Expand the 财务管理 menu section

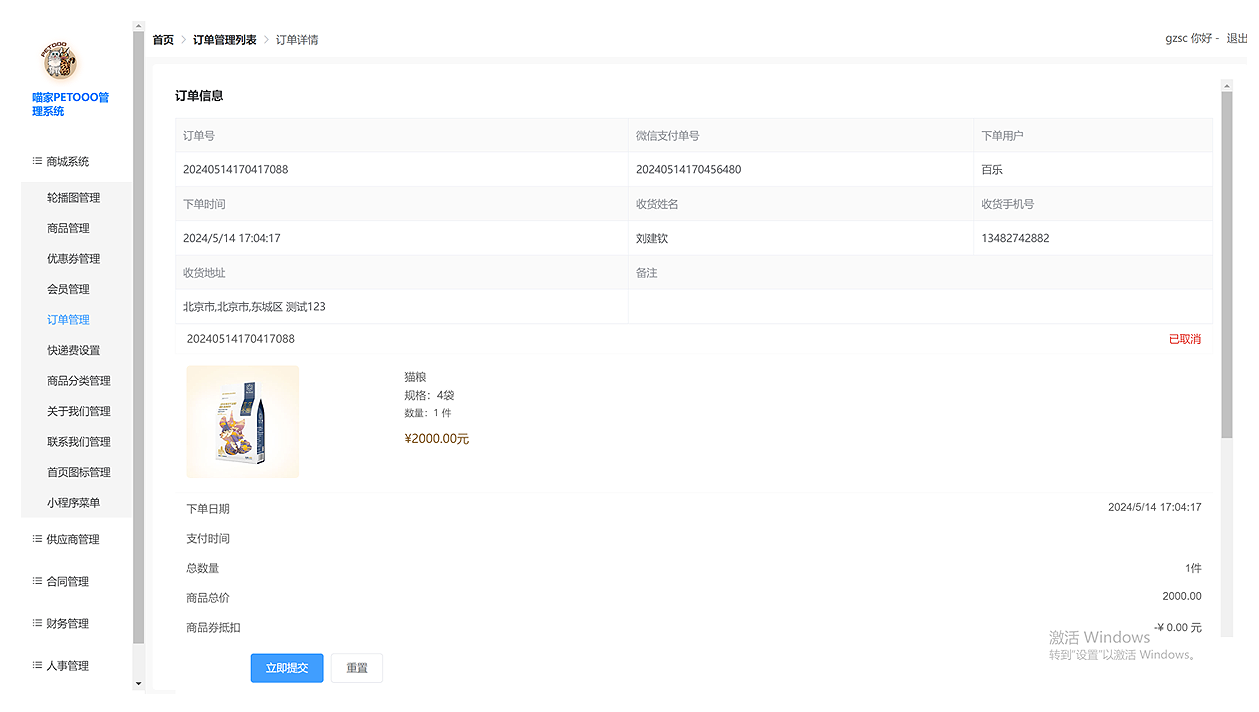pos(68,623)
